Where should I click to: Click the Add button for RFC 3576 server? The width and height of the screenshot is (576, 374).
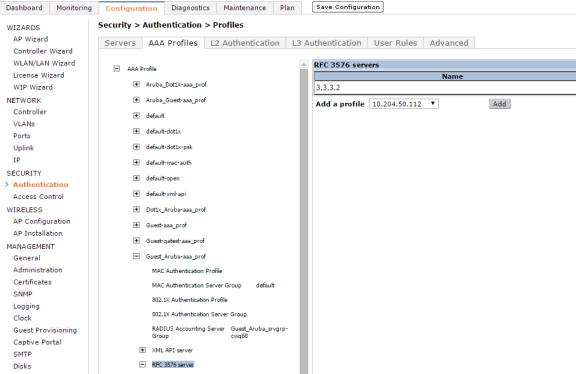[500, 104]
